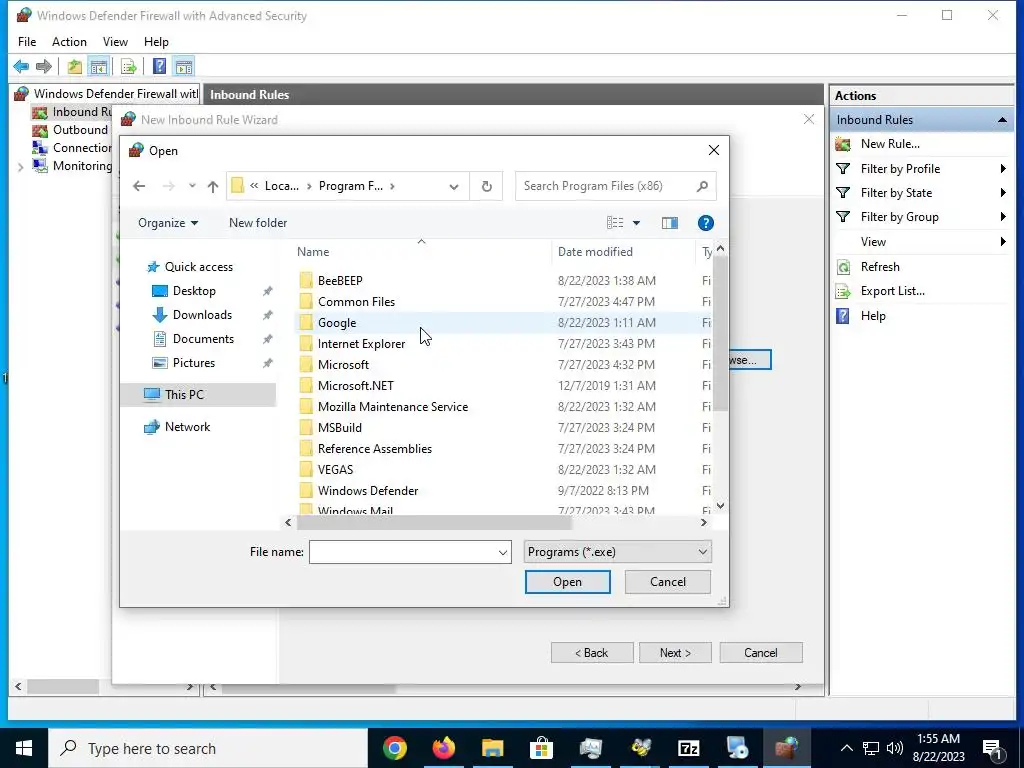Click the View action in the Actions pane
This screenshot has height=768, width=1024.
pyautogui.click(x=873, y=242)
